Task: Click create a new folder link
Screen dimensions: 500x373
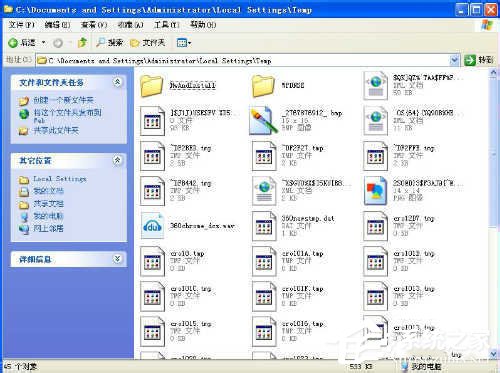Action: tap(63, 100)
